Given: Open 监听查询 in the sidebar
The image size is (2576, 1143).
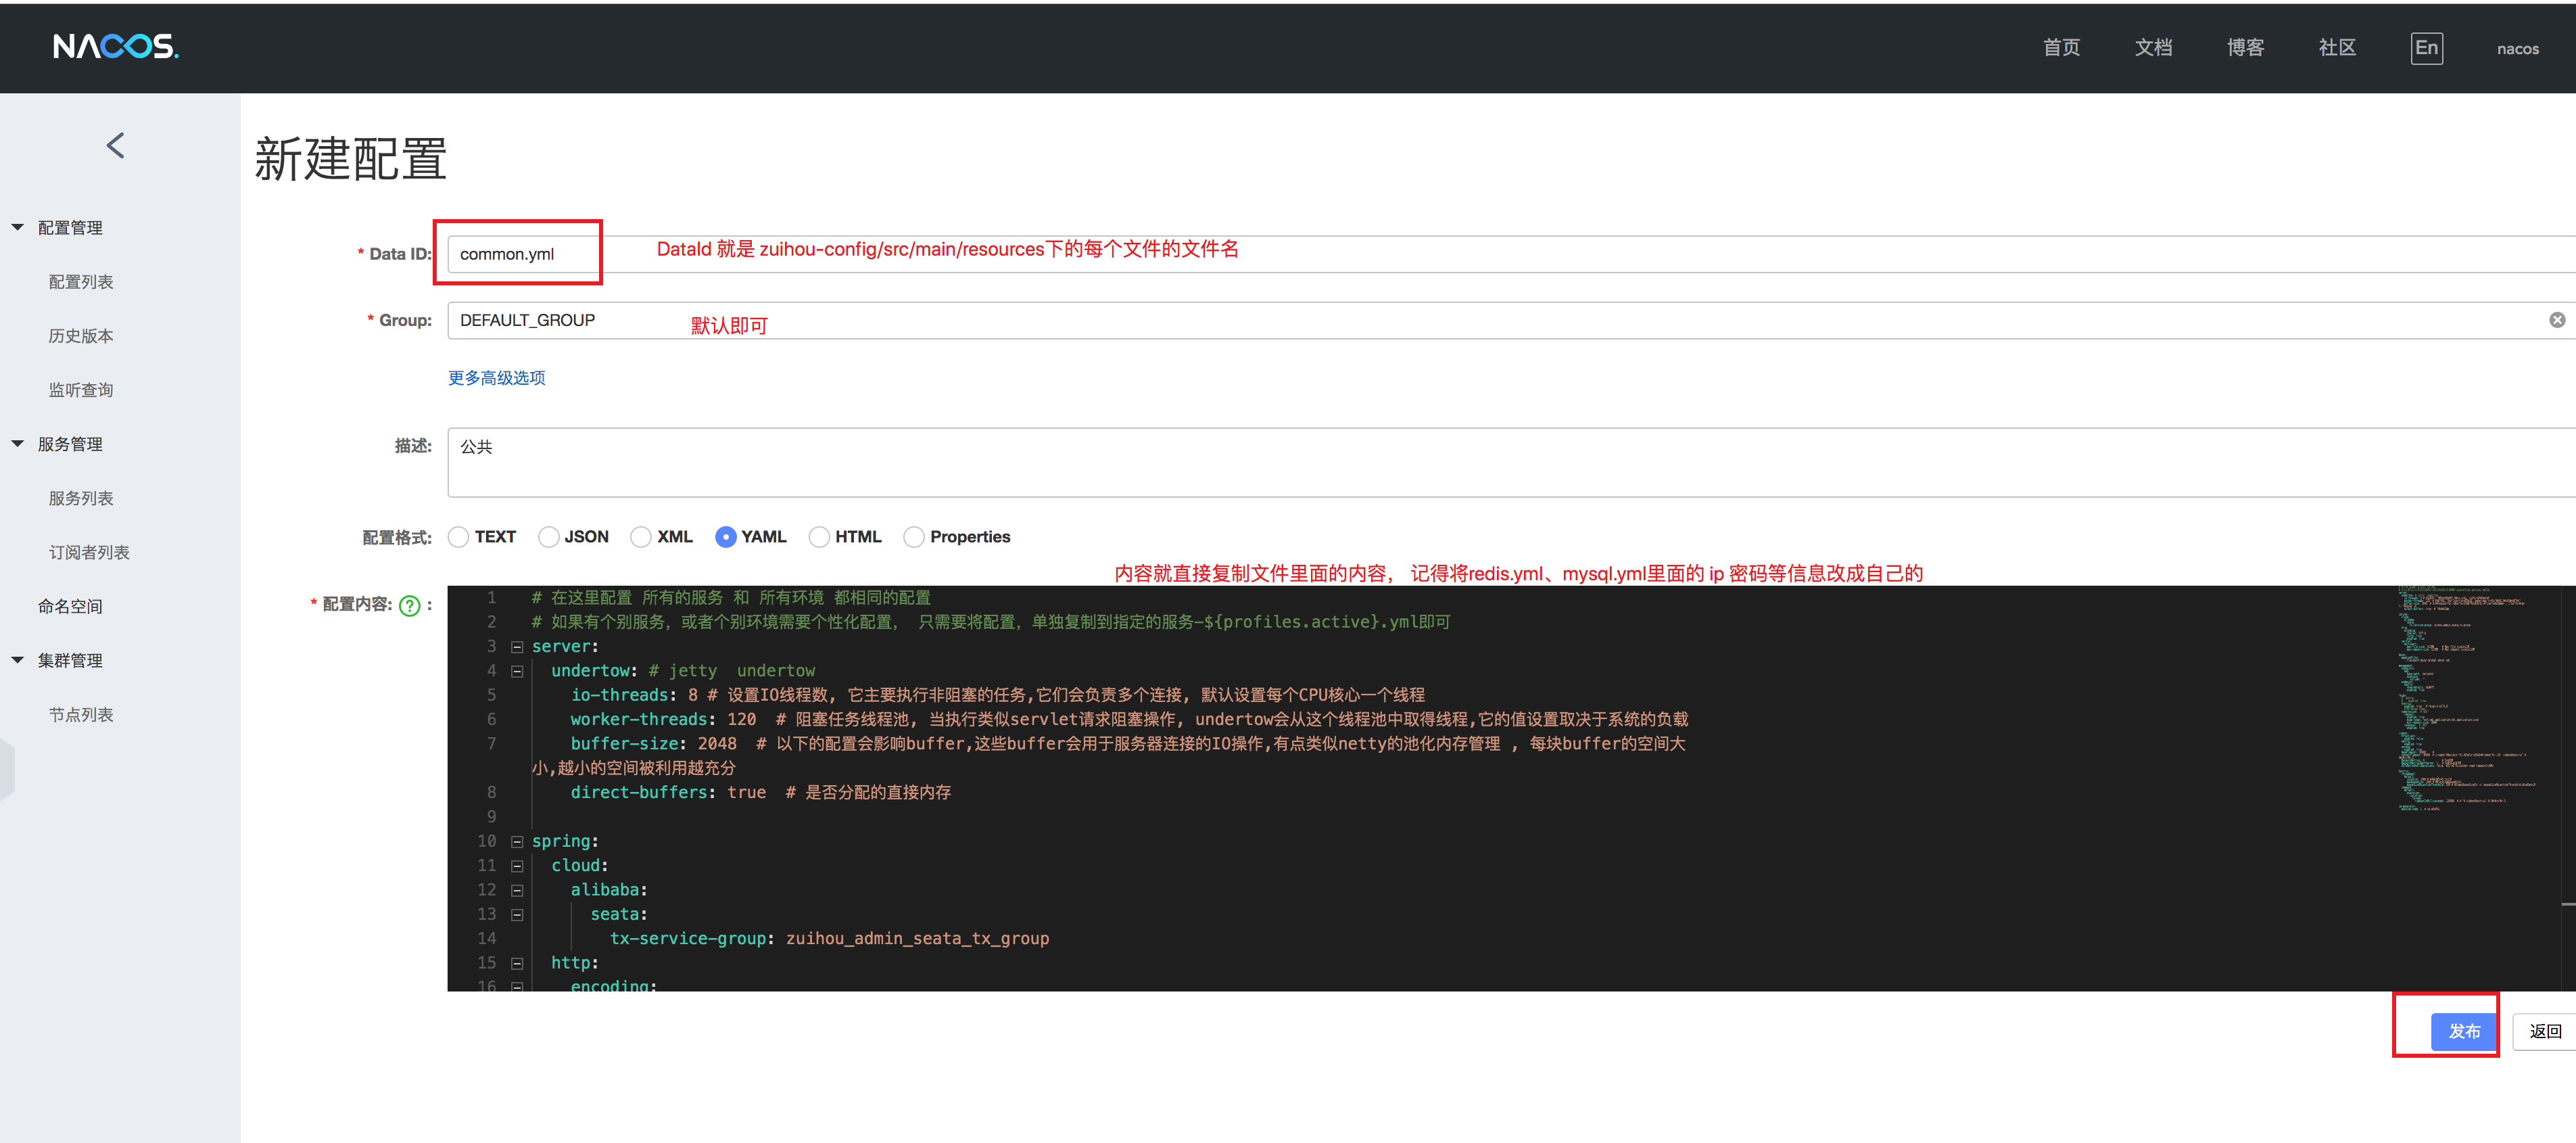Looking at the screenshot, I should pyautogui.click(x=81, y=390).
